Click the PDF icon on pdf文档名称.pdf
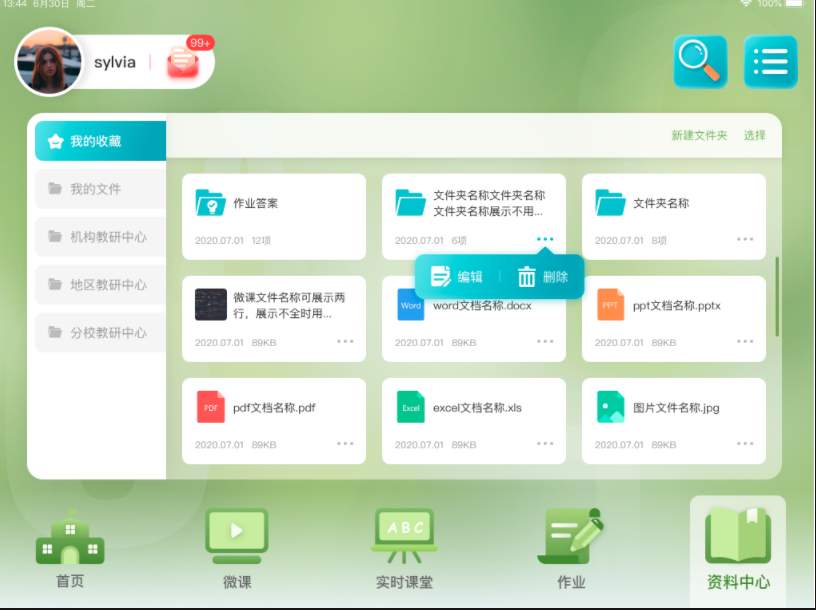816x610 pixels. coord(210,408)
